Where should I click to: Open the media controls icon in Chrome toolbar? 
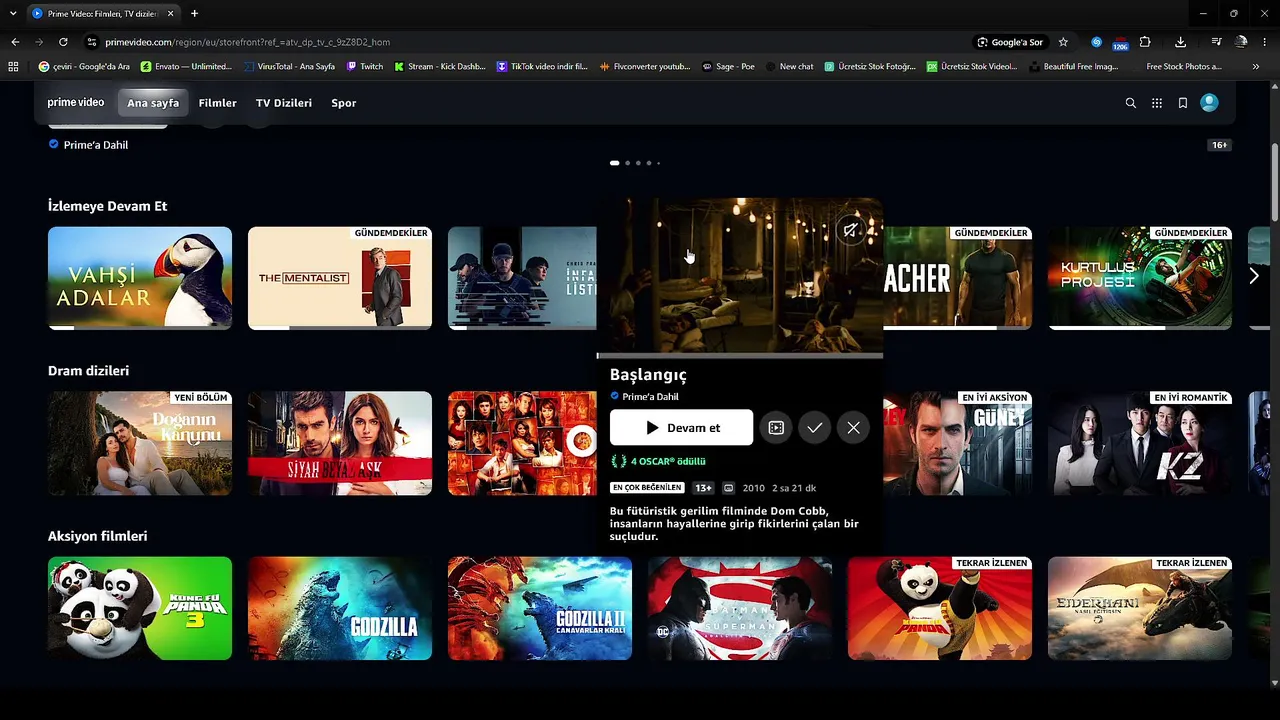point(1216,42)
